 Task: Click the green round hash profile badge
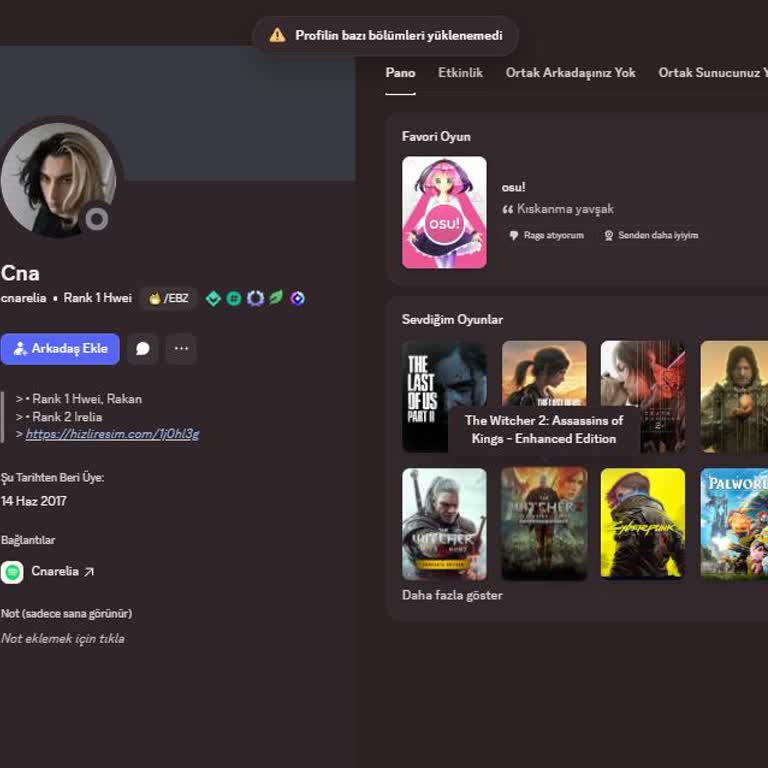pos(234,298)
